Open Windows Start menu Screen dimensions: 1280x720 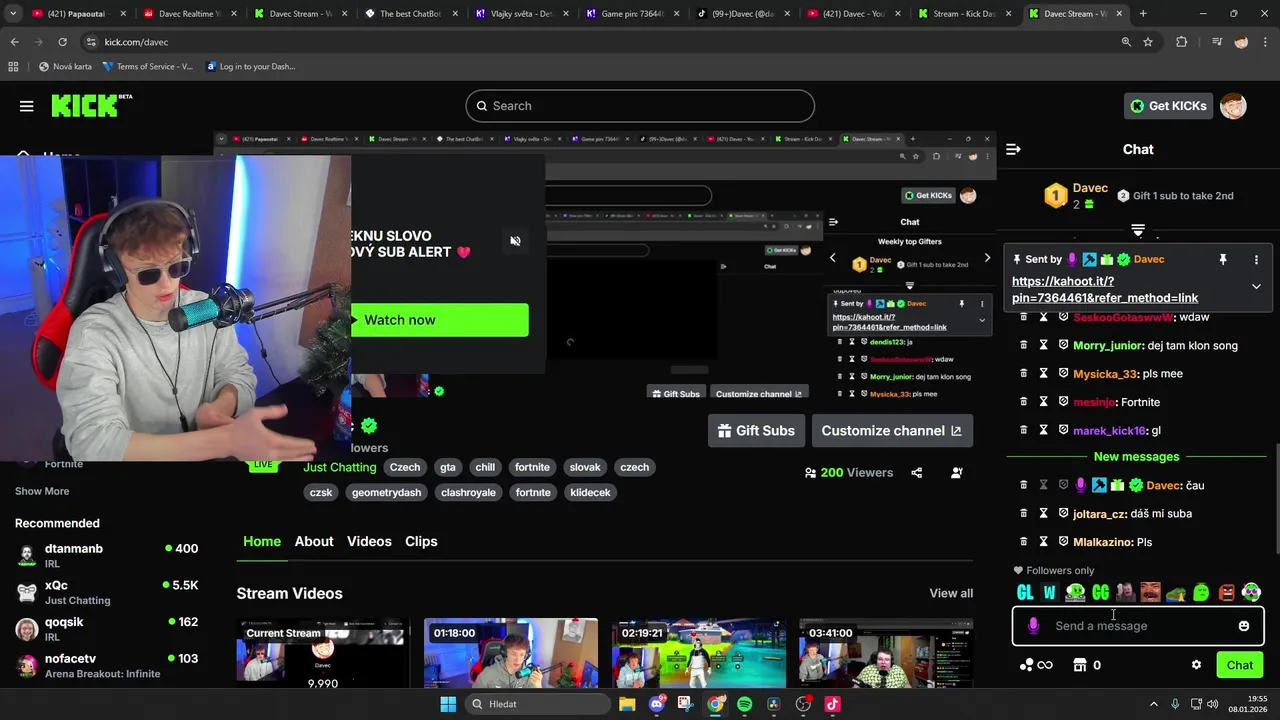tap(448, 704)
